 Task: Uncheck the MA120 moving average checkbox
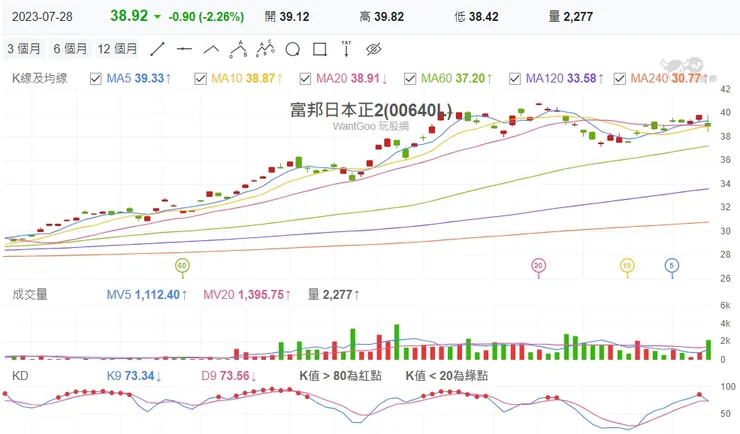point(515,79)
